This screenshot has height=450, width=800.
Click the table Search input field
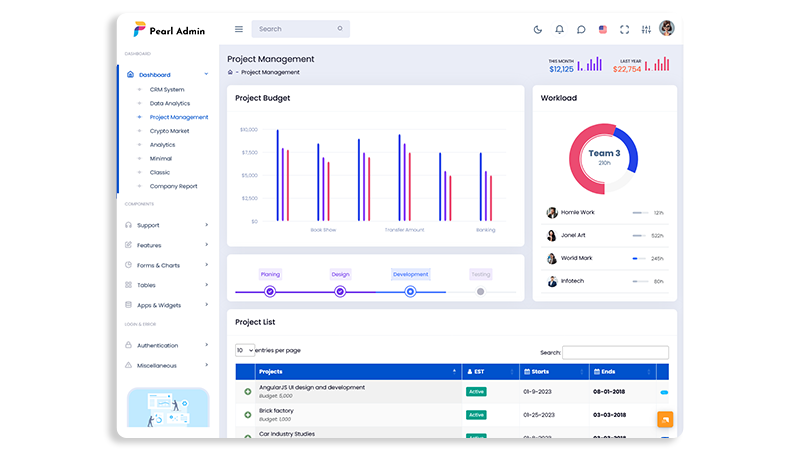[x=615, y=353]
